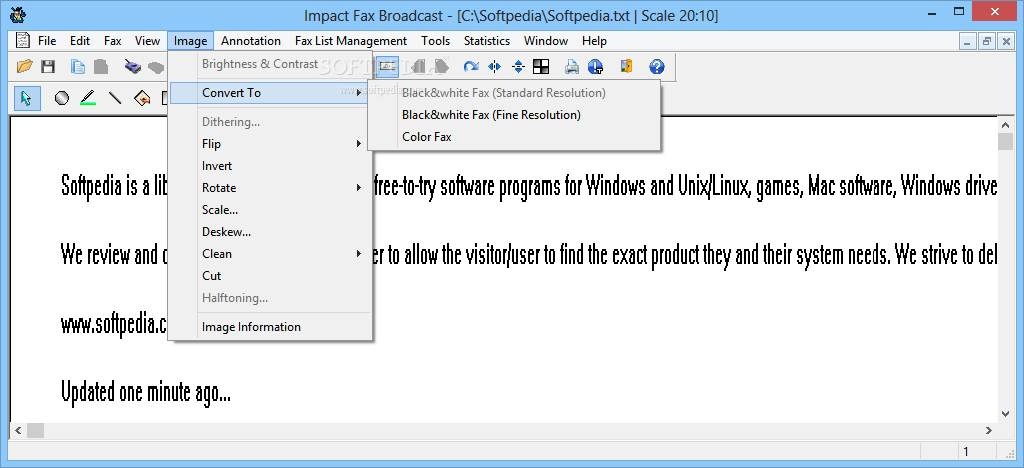Open the View menu
1024x468 pixels.
pyautogui.click(x=147, y=40)
